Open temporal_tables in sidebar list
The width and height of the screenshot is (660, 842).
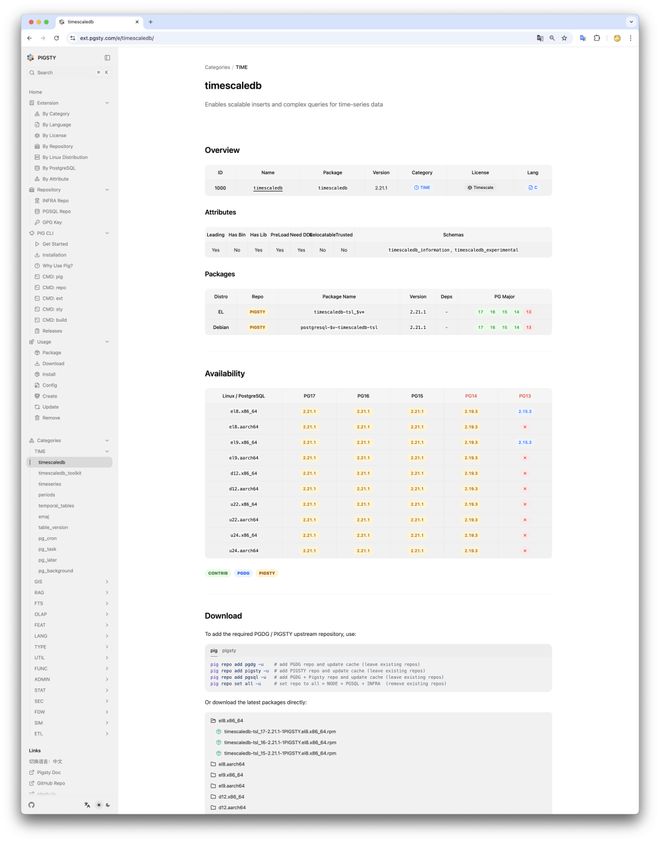point(56,506)
